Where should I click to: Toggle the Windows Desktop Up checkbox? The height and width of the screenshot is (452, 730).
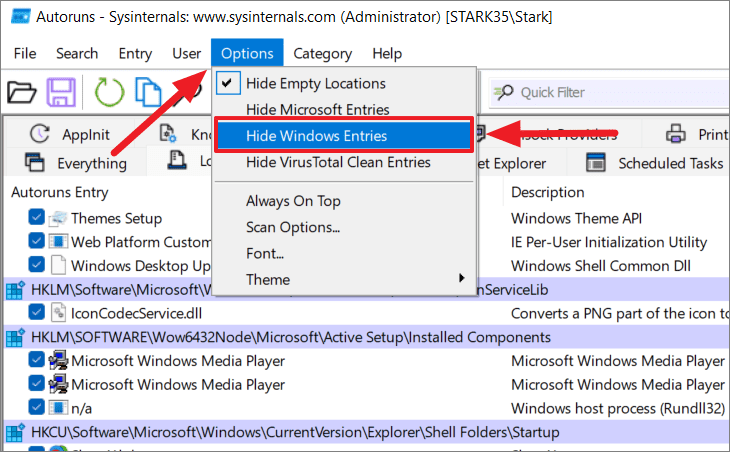[x=36, y=264]
